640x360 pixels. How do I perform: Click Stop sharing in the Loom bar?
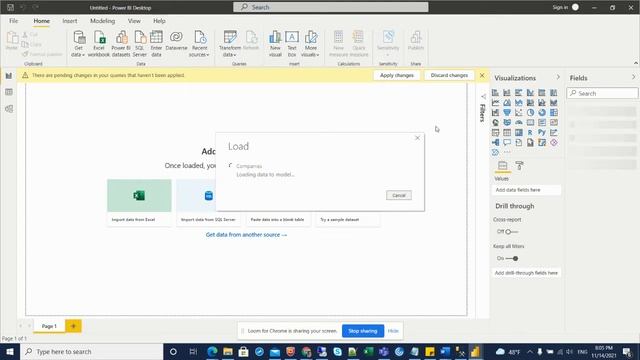[x=363, y=331]
